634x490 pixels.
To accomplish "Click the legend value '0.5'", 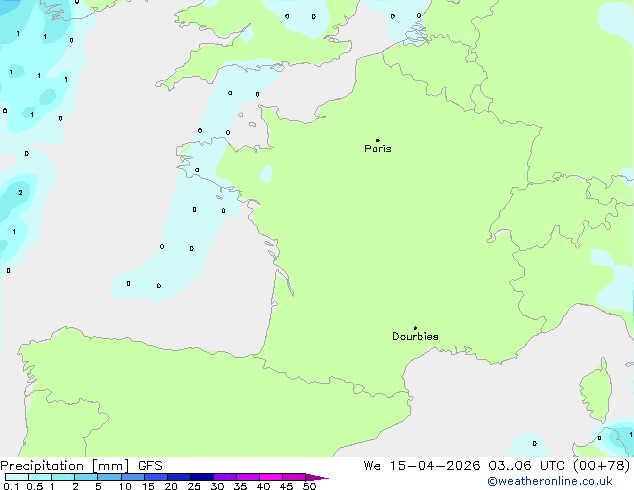I will (x=35, y=486).
